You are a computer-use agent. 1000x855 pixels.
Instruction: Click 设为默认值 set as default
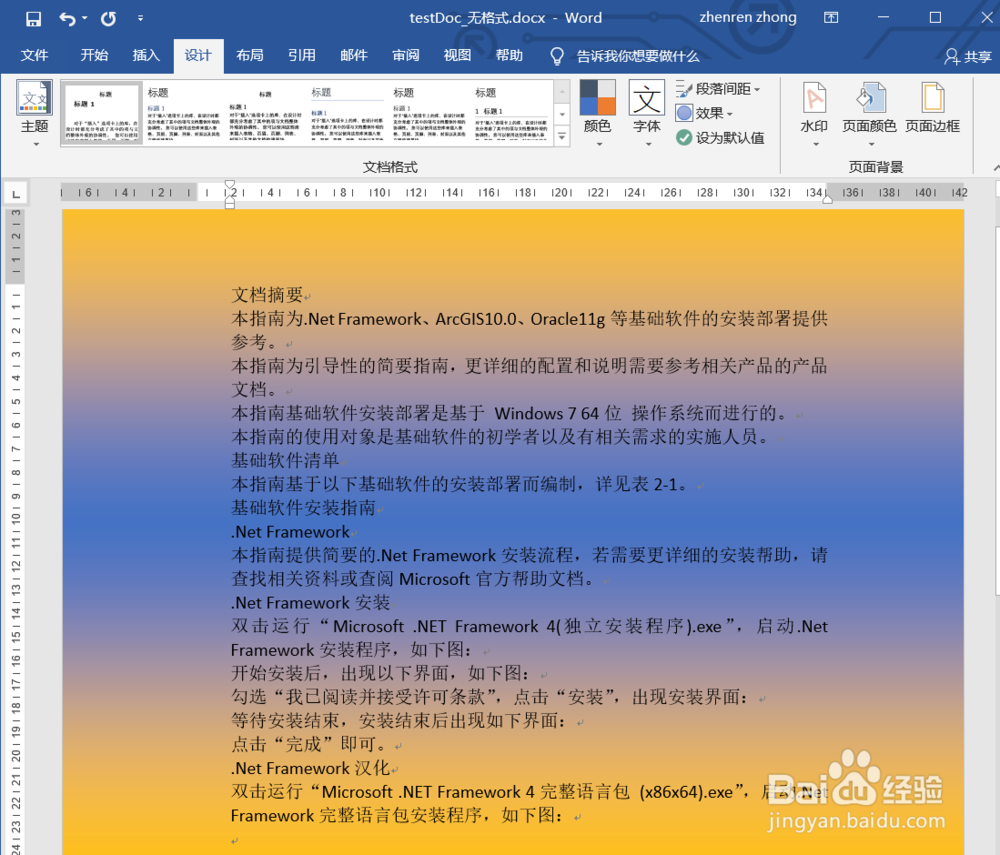[720, 138]
